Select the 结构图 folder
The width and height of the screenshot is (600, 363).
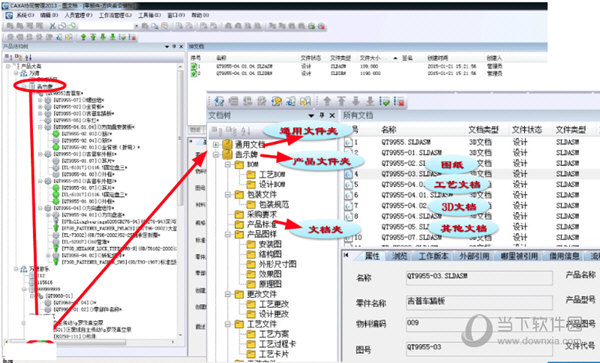264,254
